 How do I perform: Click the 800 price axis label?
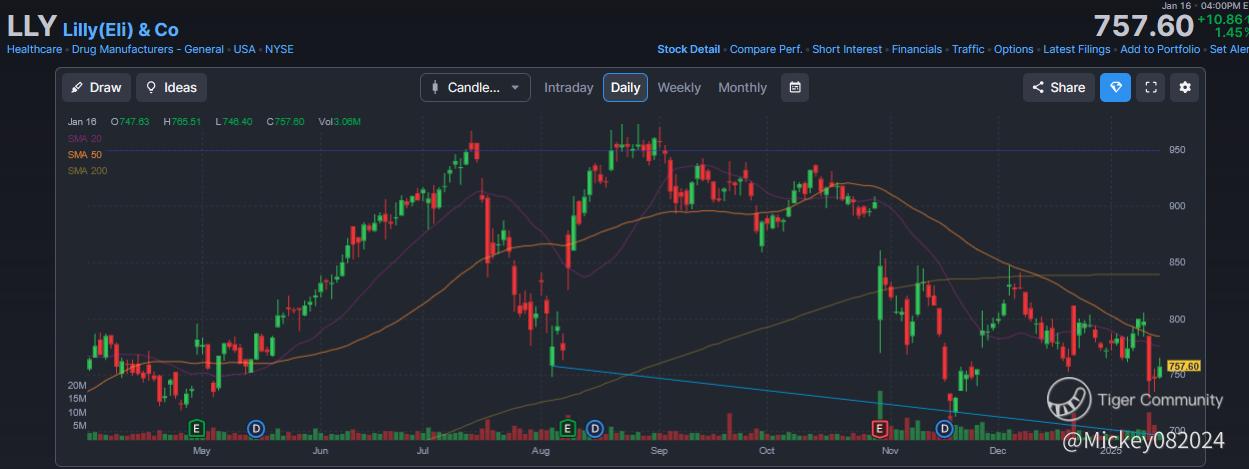click(x=1177, y=320)
